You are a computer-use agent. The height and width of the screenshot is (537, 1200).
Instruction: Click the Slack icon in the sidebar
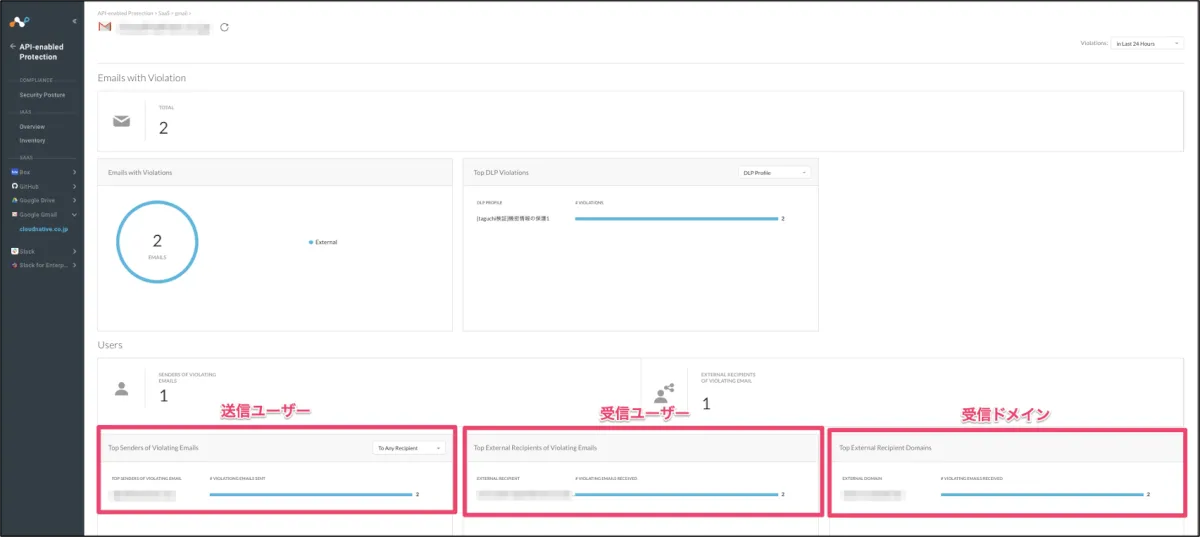tap(14, 251)
